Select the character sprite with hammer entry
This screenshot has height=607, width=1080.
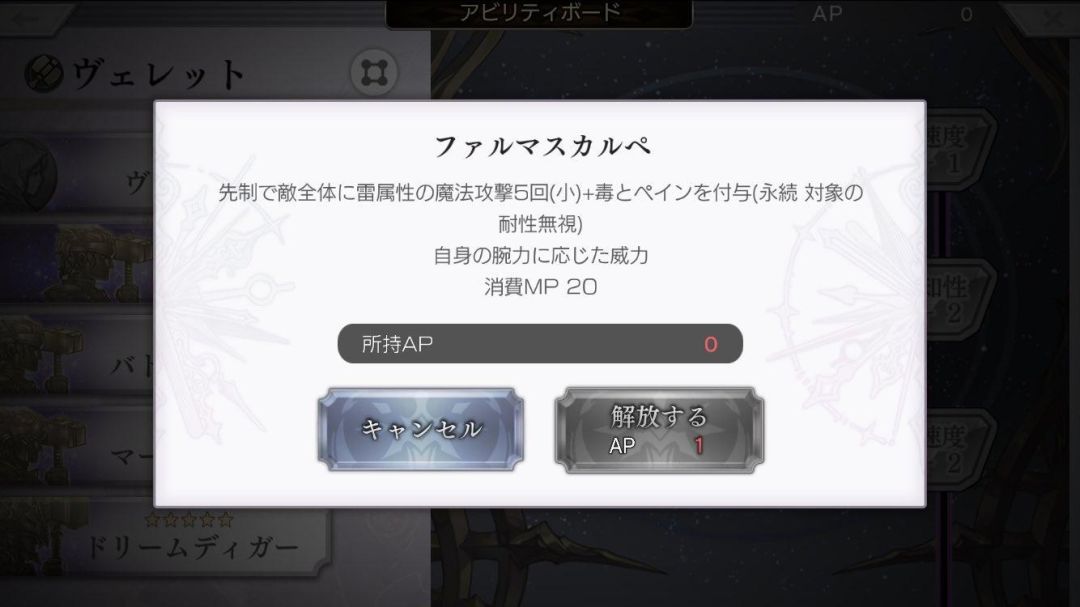click(x=77, y=264)
